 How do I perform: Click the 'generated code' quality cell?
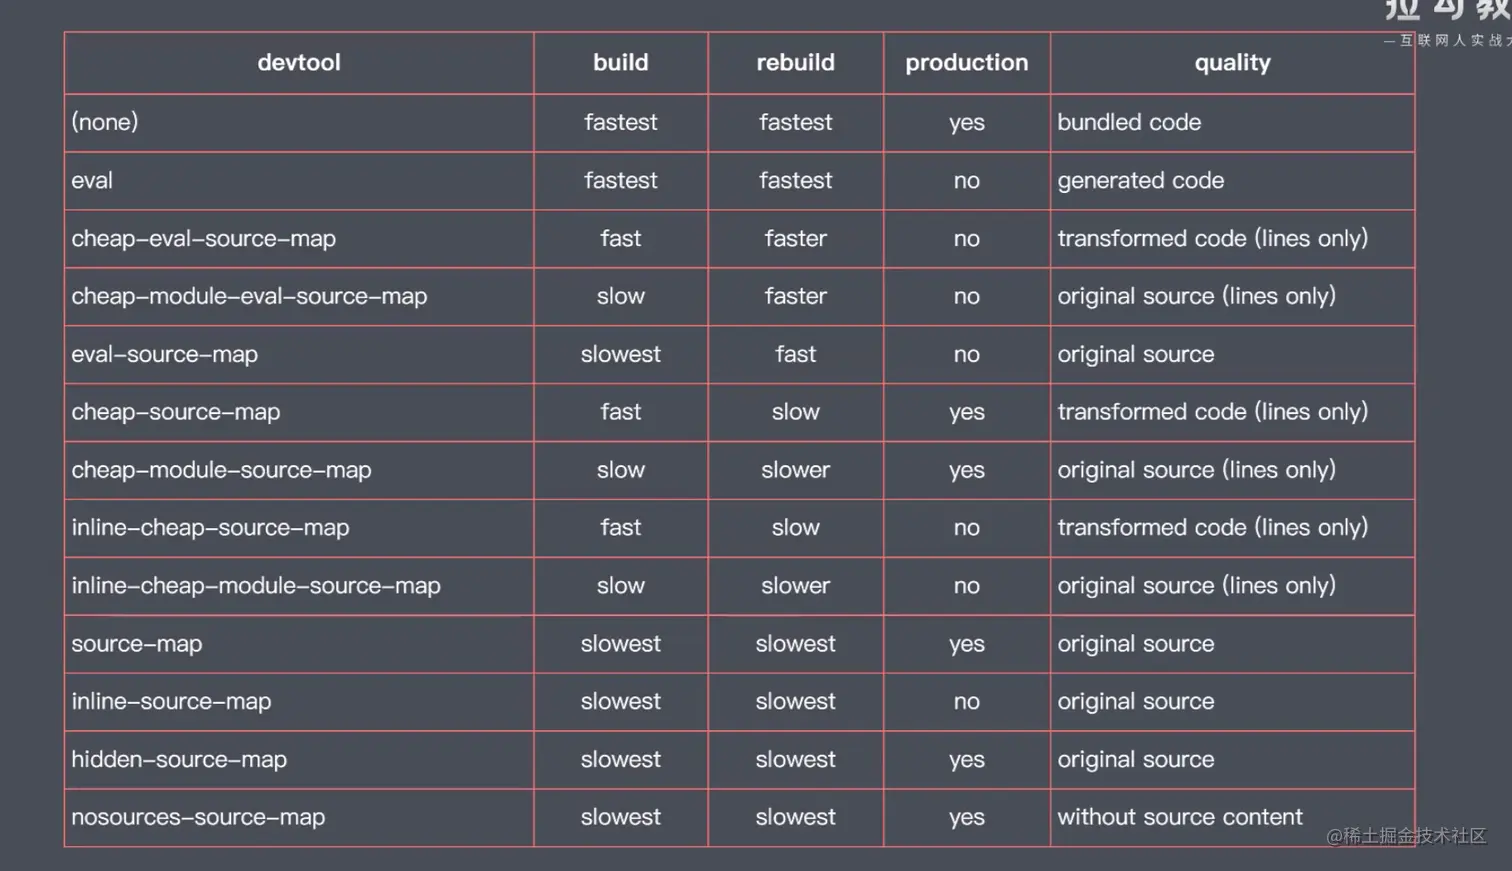[x=1140, y=181]
